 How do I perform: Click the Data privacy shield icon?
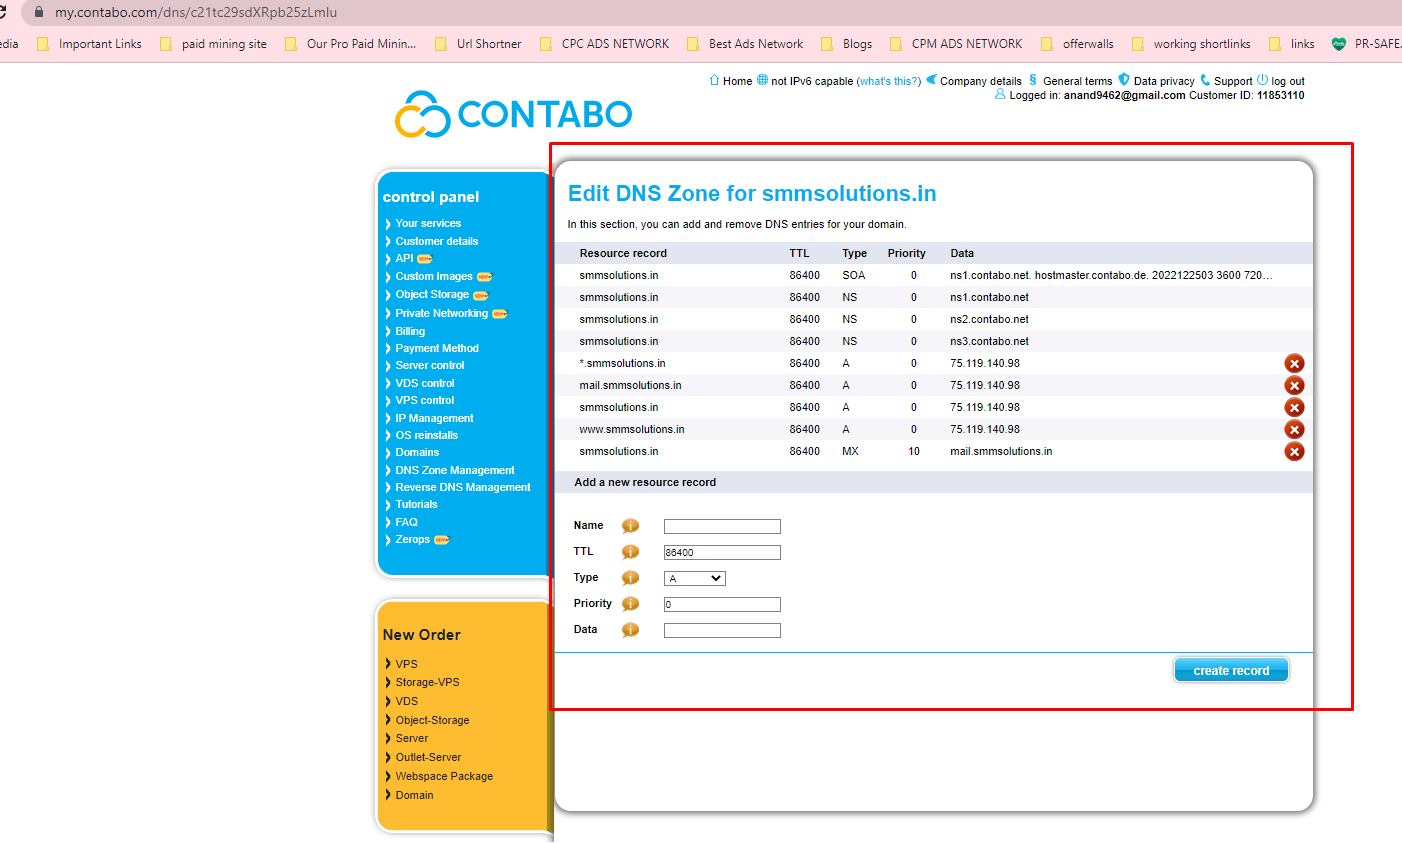tap(1124, 80)
